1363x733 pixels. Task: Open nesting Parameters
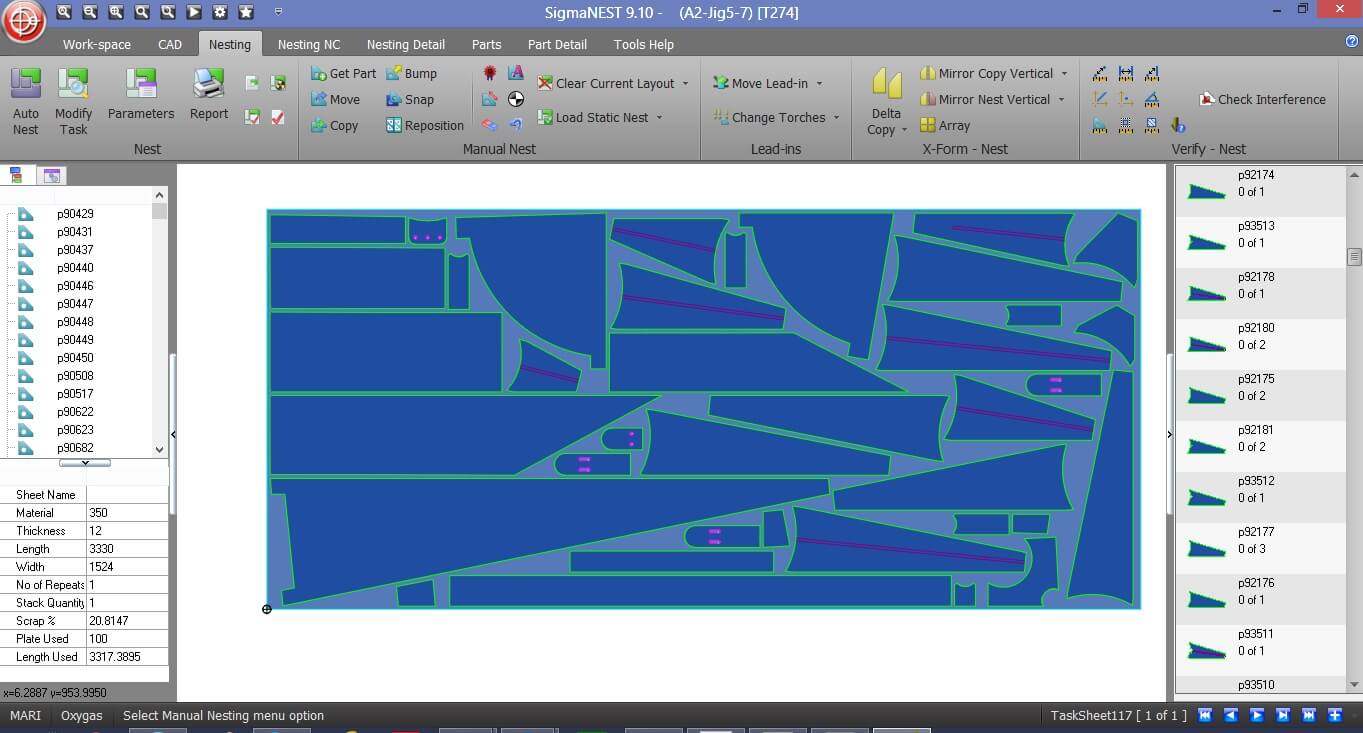pyautogui.click(x=141, y=94)
